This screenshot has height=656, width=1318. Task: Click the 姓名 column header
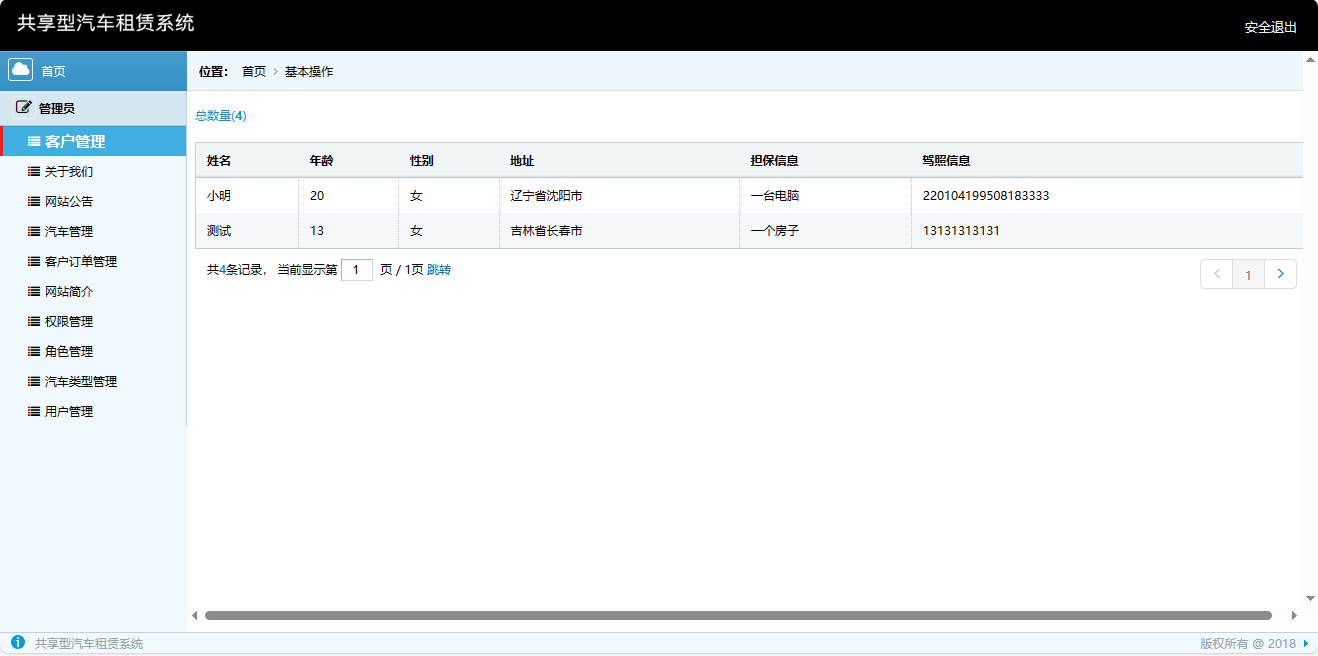219,160
